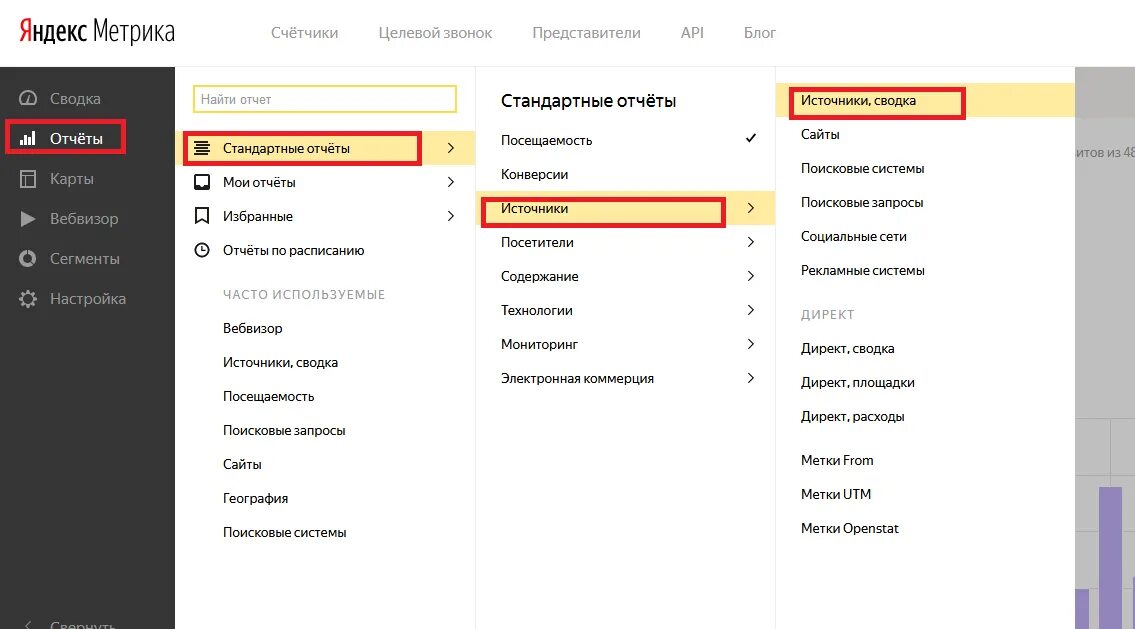Image resolution: width=1135 pixels, height=629 pixels.
Task: Open the Целевой звонок top link
Action: [435, 33]
